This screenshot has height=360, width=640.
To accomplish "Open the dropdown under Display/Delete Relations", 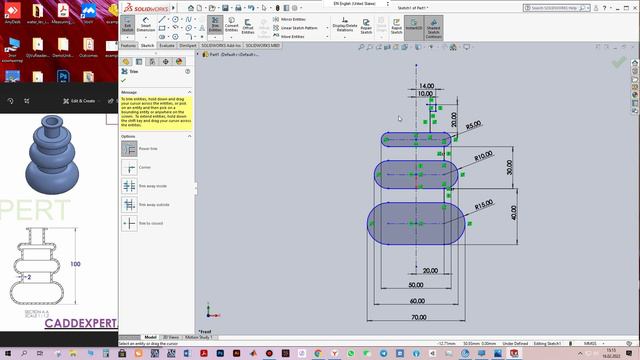I will (345, 37).
